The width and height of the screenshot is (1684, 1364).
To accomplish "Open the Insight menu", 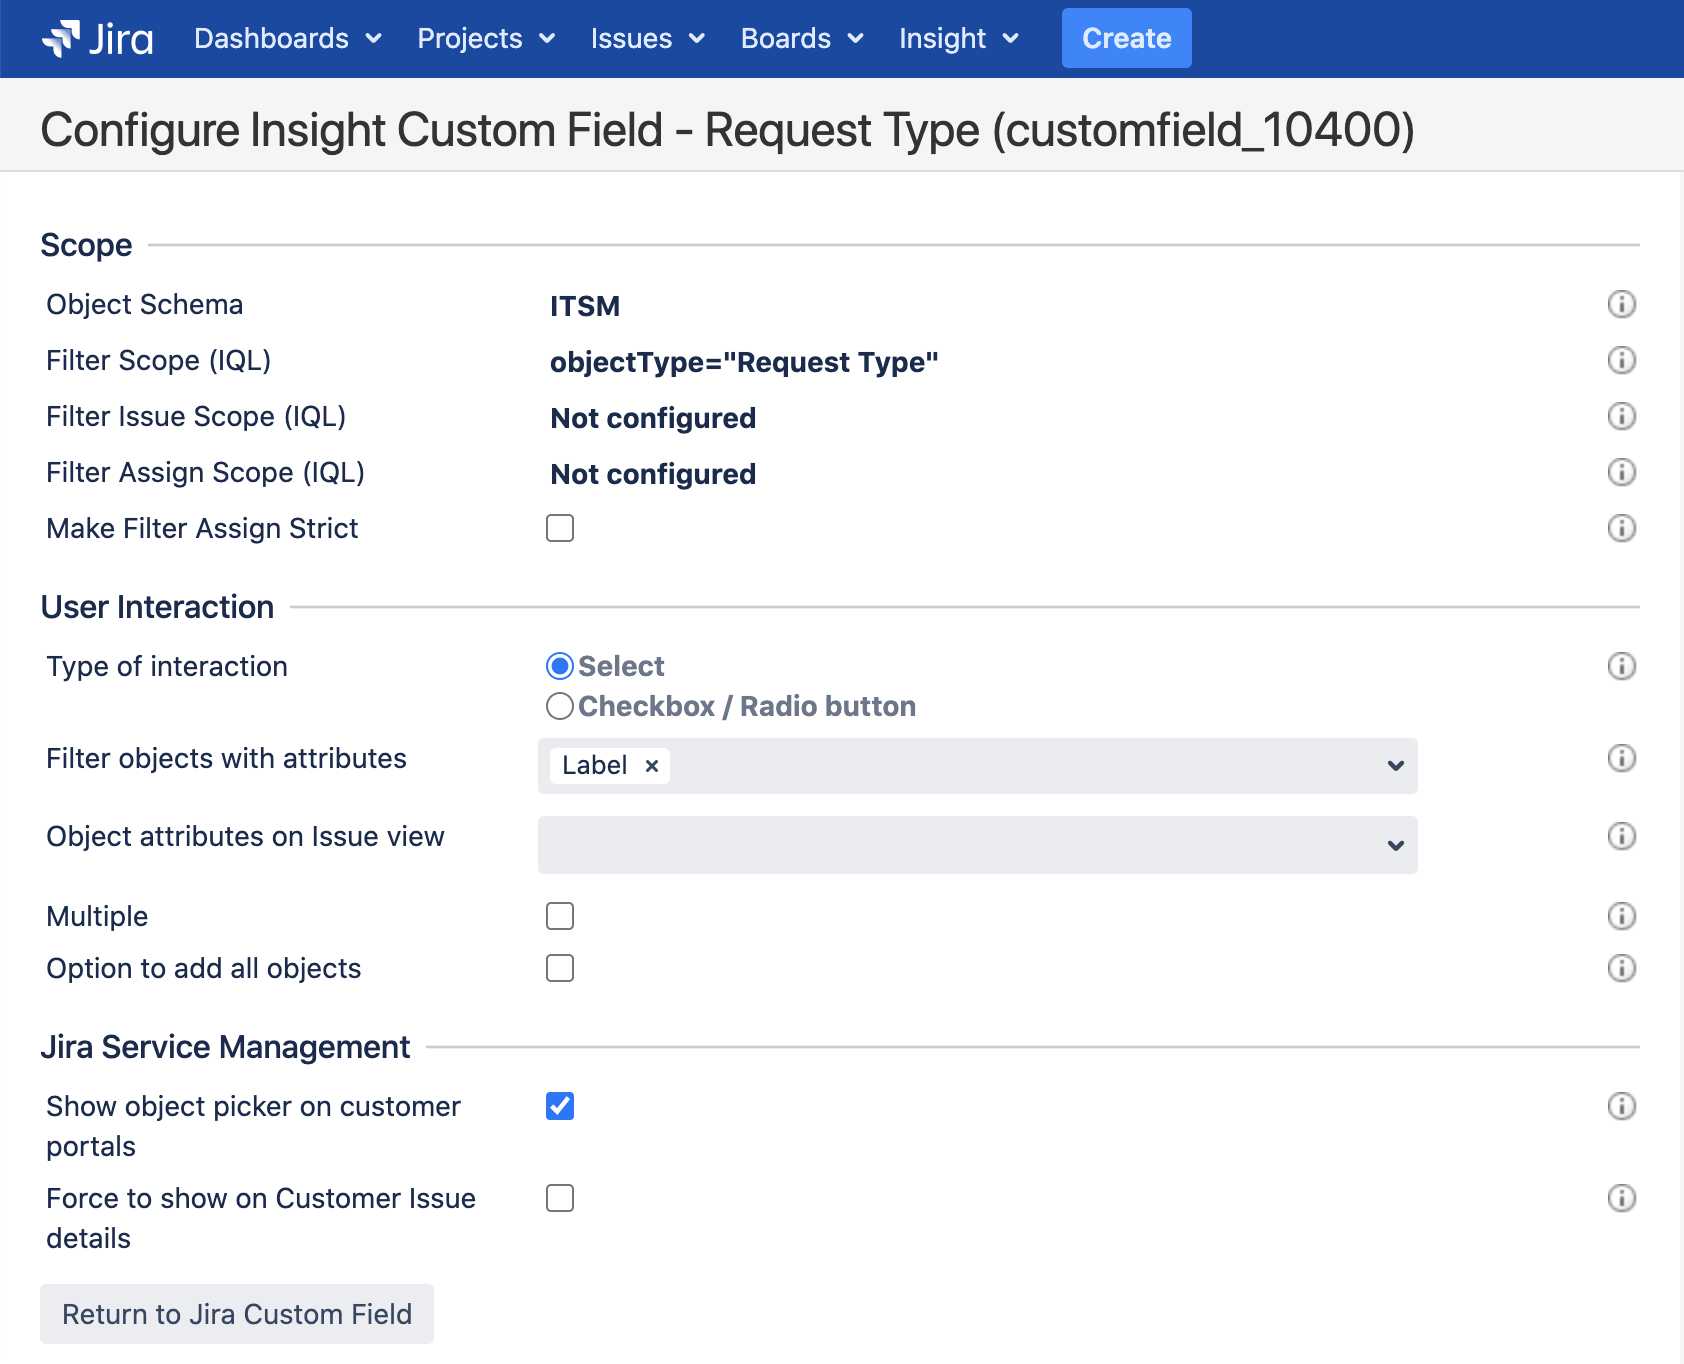I will tap(958, 39).
